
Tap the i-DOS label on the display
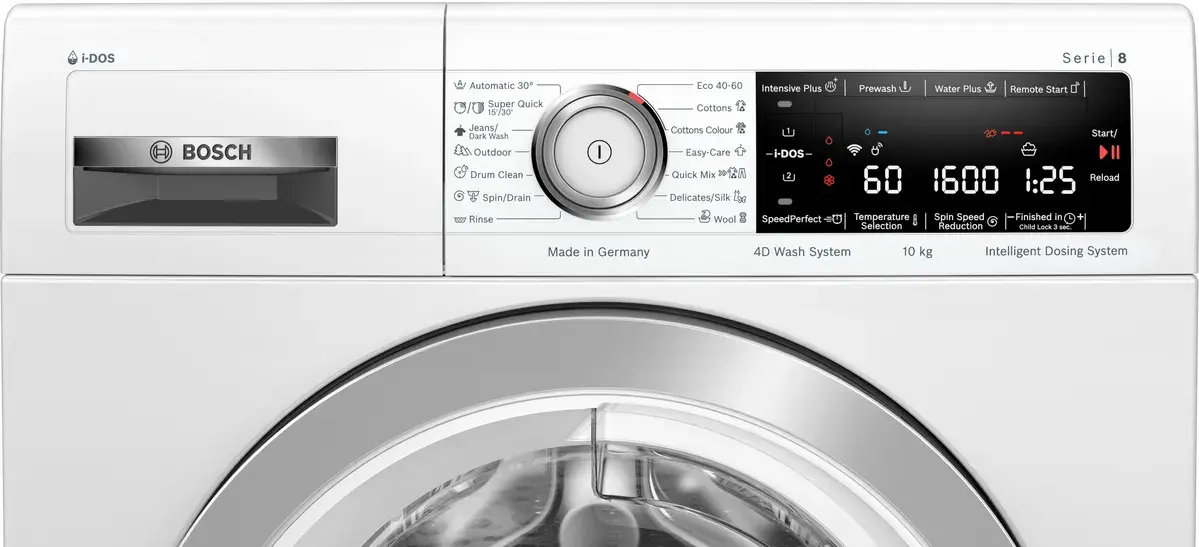point(789,154)
